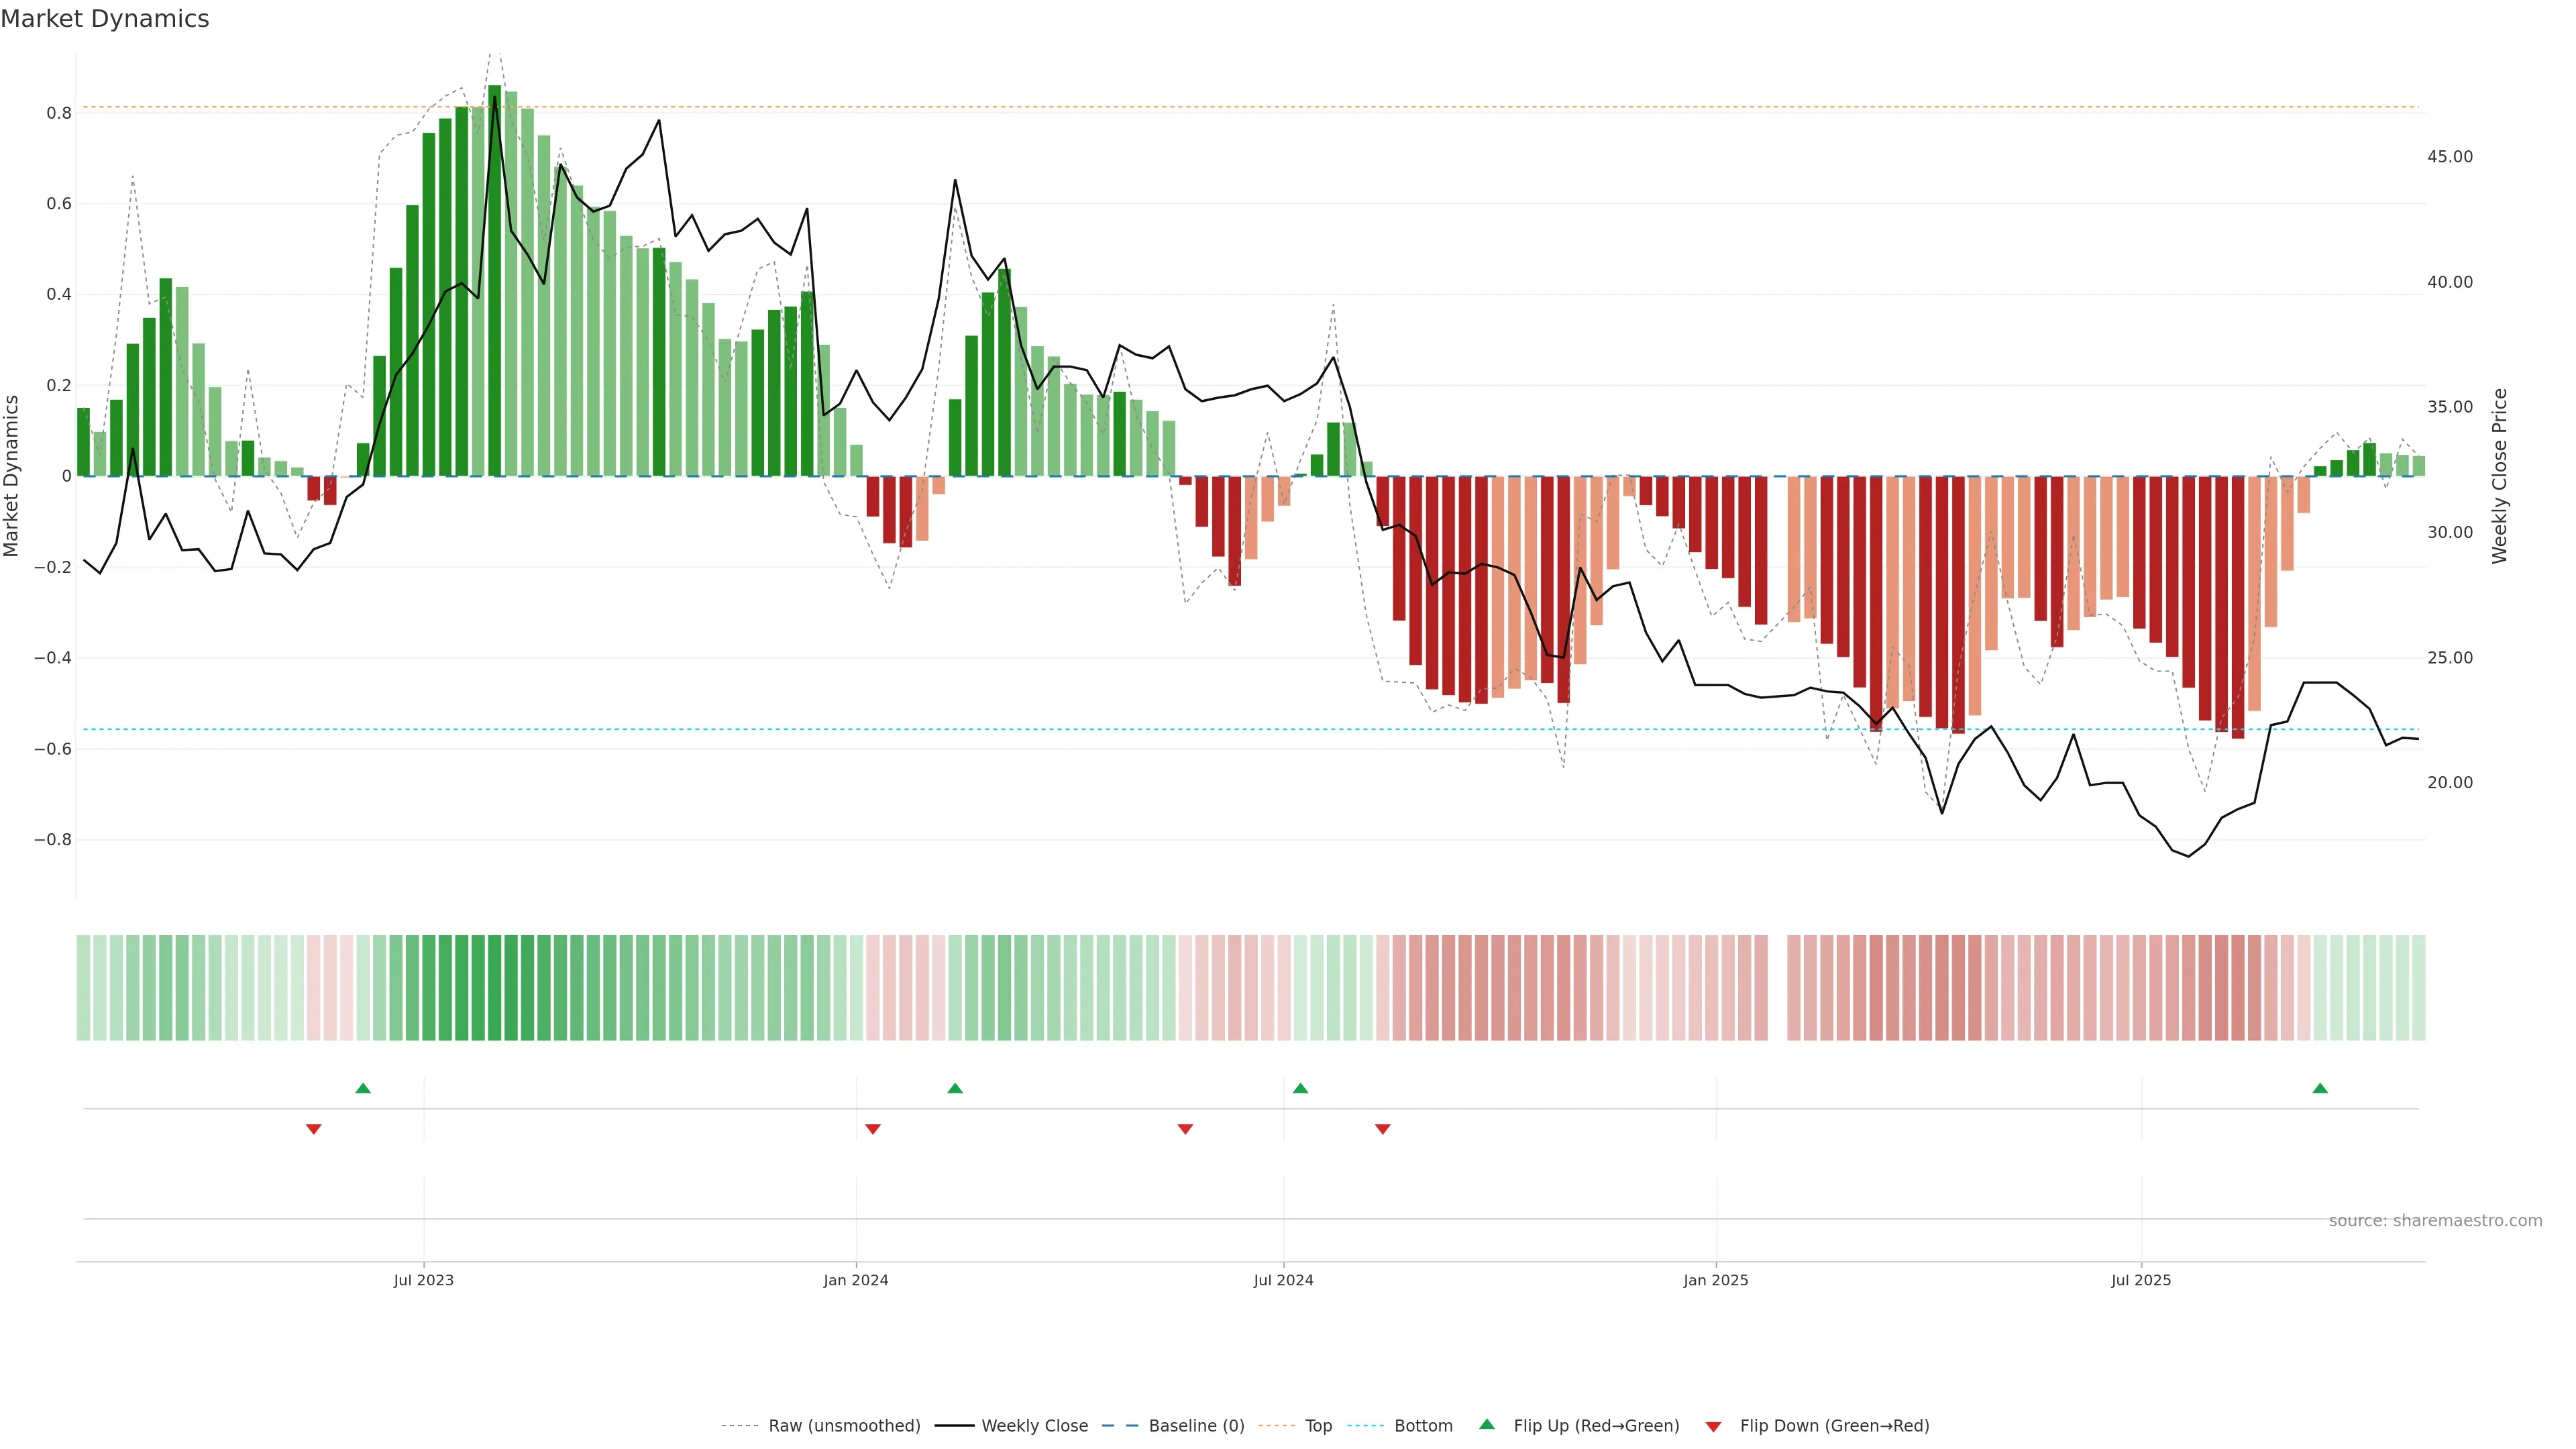This screenshot has height=1449, width=2576.
Task: Click the Jul 2023 x-axis label
Action: (x=423, y=1280)
